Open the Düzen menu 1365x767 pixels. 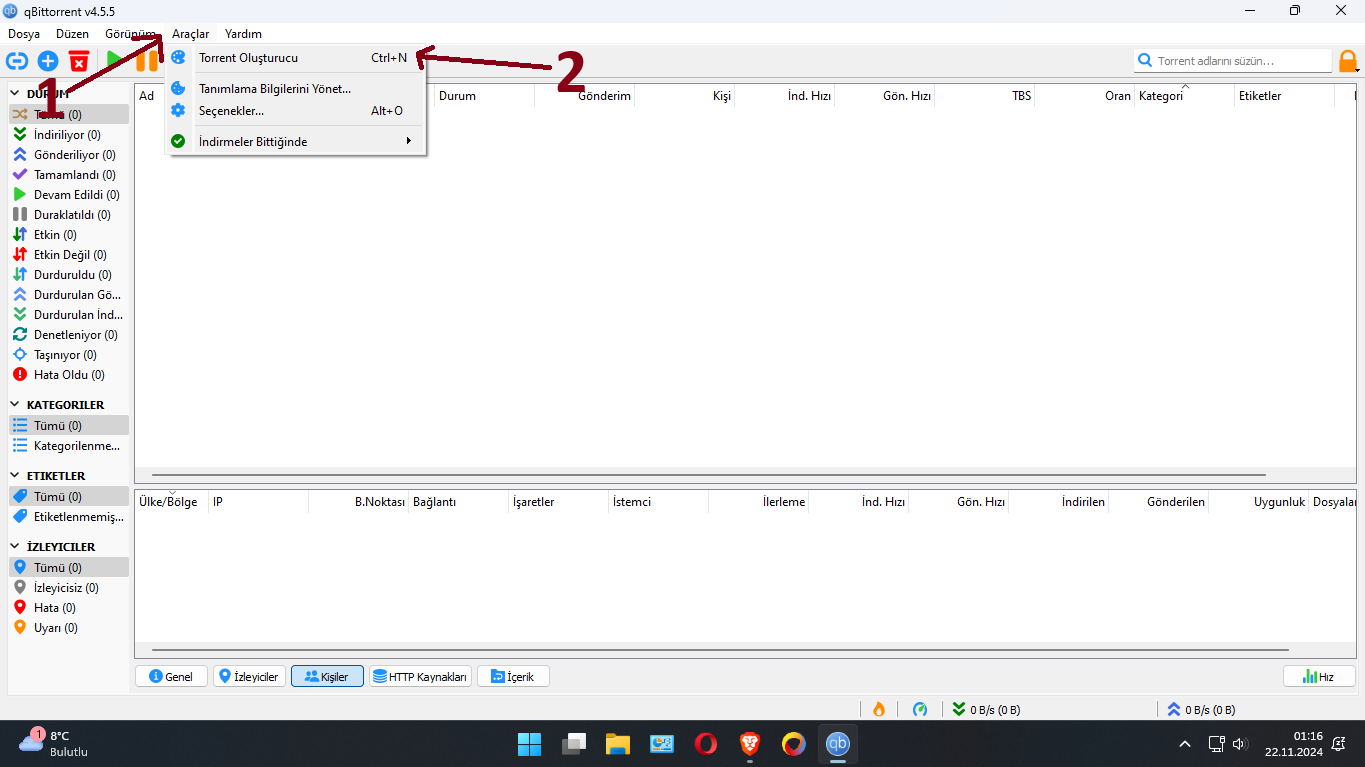[x=73, y=34]
